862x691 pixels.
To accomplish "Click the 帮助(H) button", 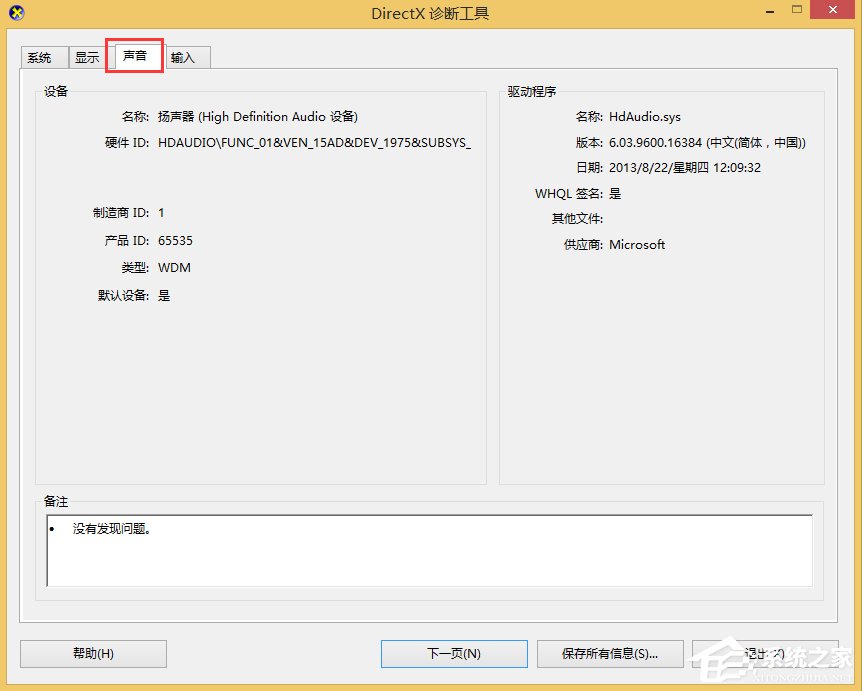I will point(93,654).
